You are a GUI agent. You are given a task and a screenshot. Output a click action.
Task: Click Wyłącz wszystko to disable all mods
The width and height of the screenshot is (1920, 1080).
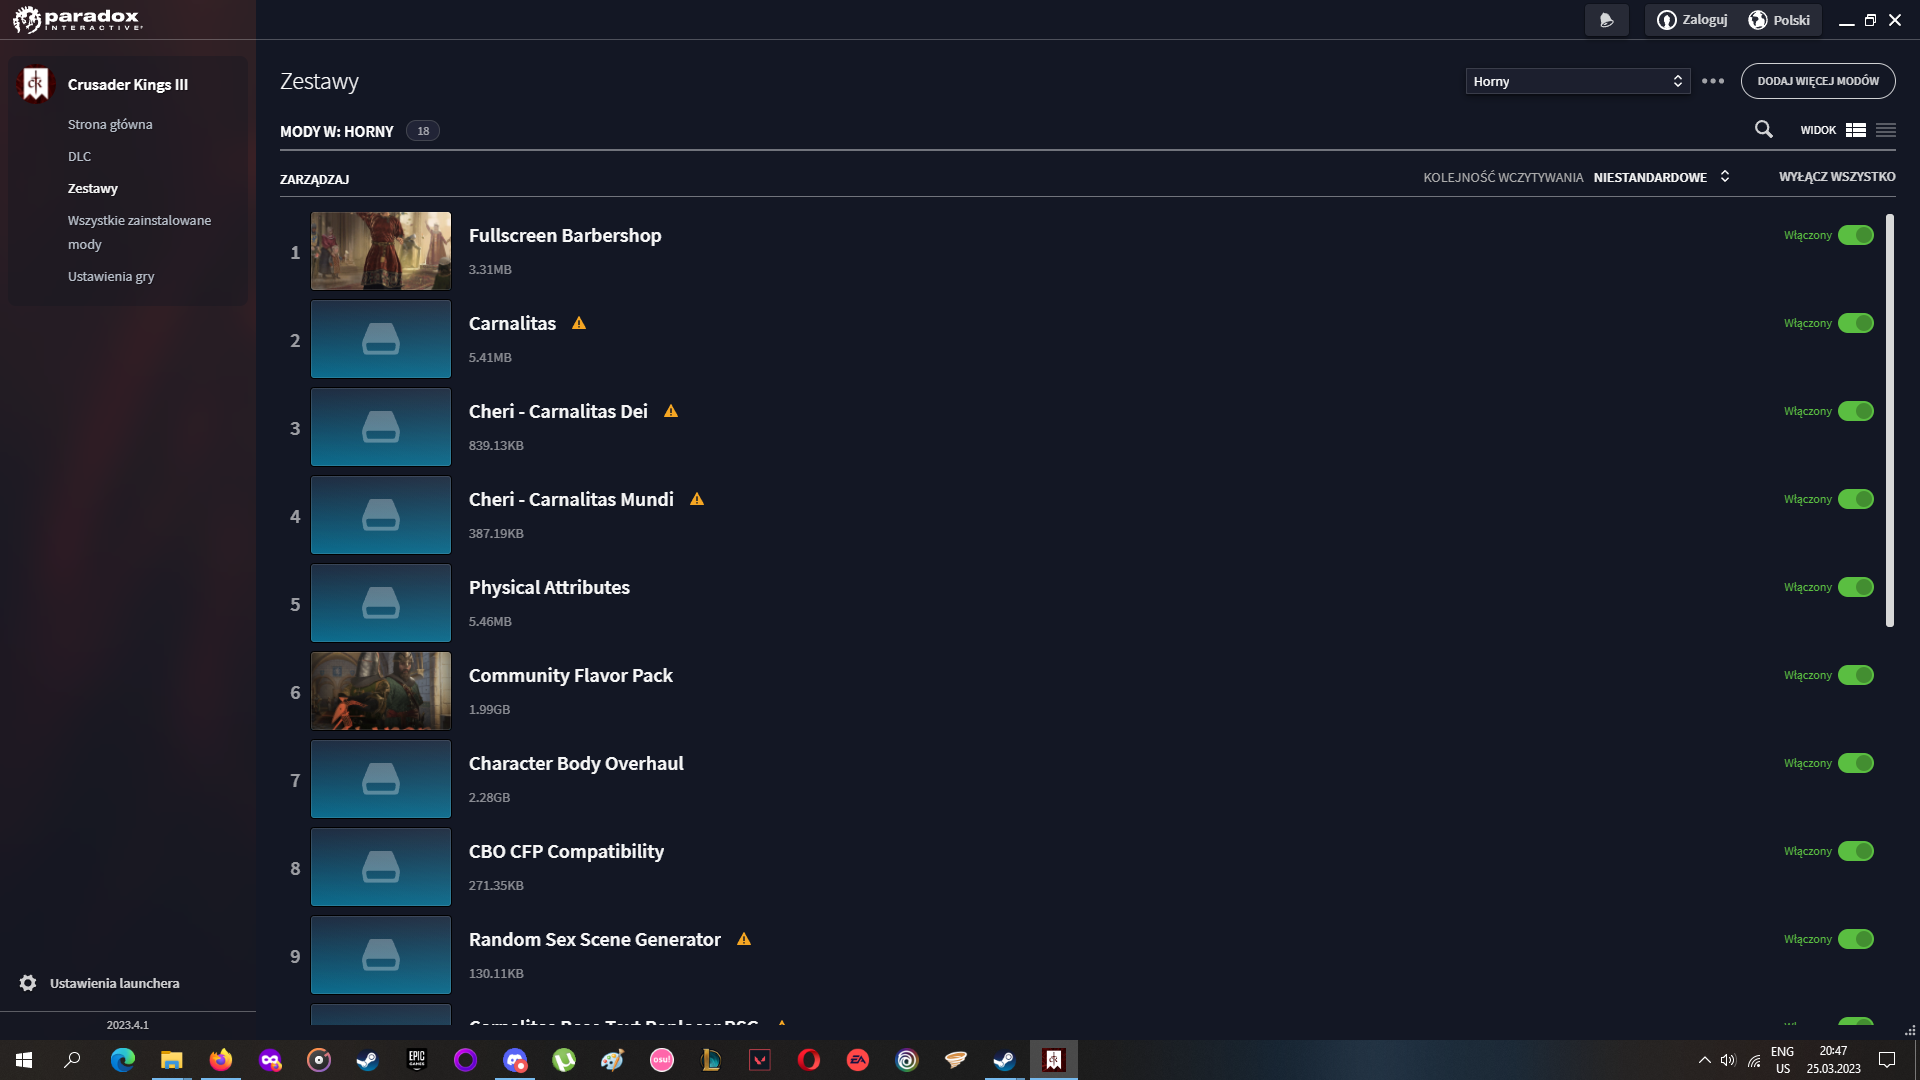pos(1837,177)
